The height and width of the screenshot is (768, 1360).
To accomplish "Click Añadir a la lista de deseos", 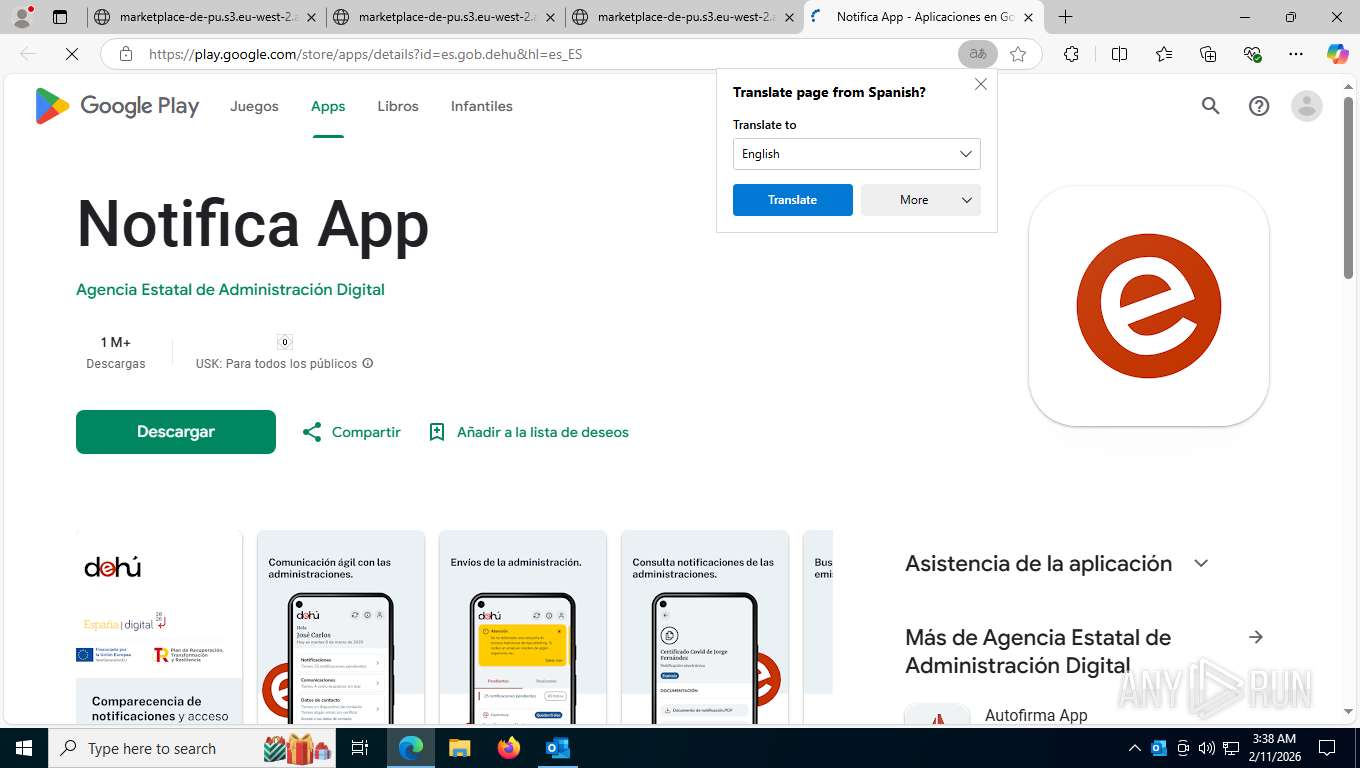I will pos(543,432).
